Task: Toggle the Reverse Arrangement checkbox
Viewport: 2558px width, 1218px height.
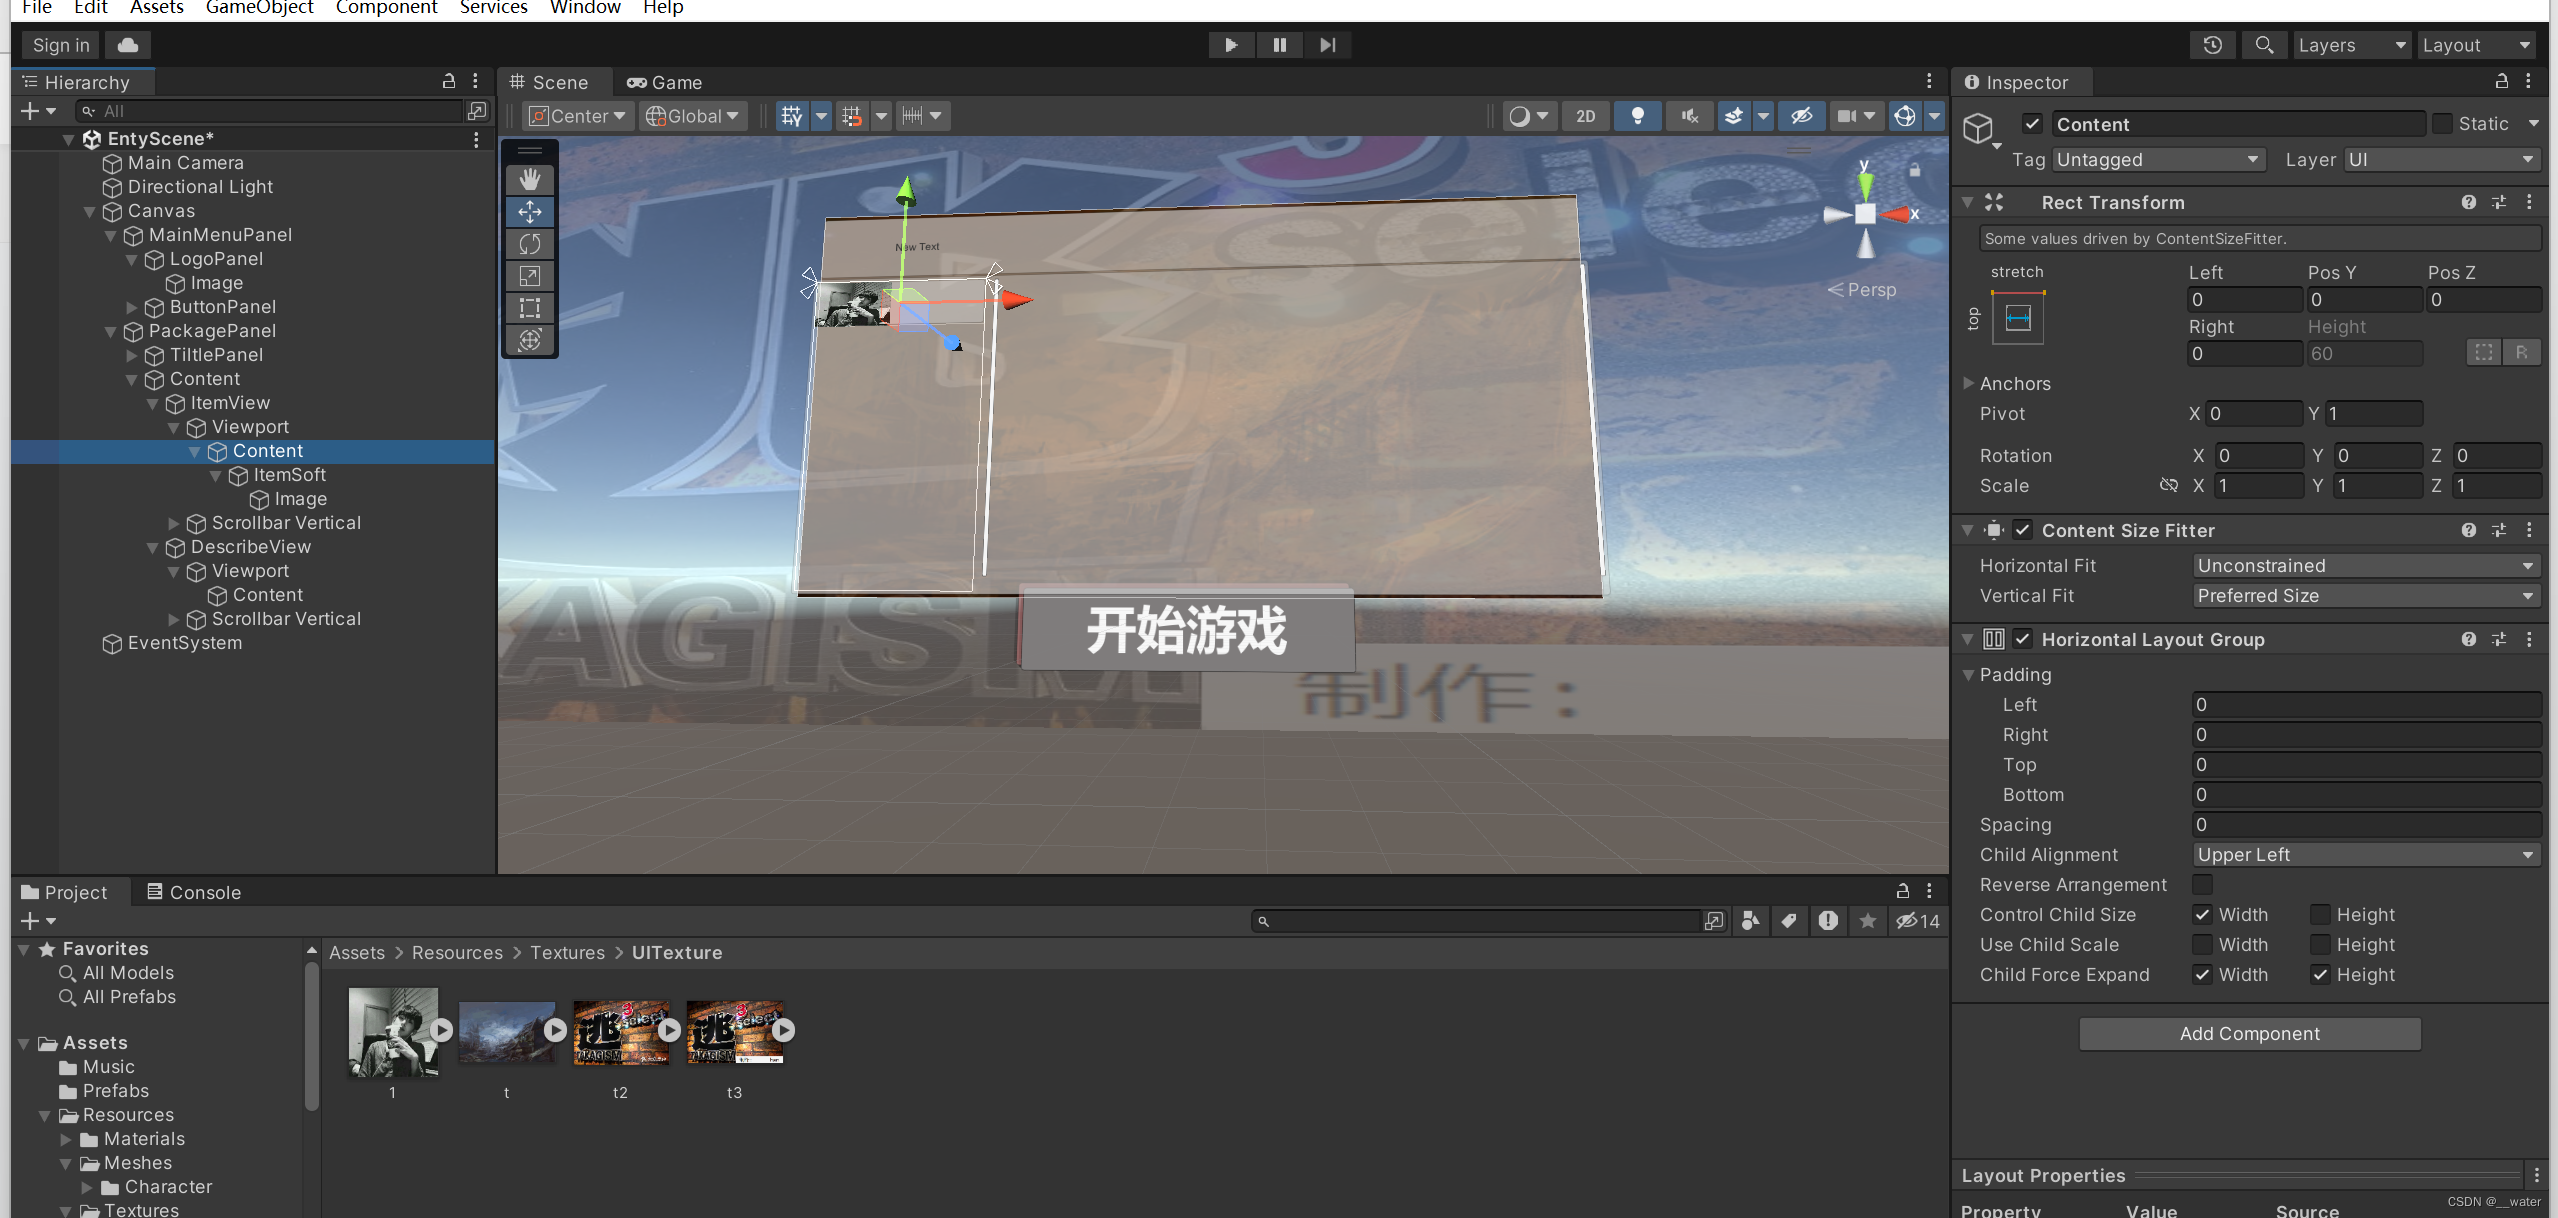Action: coord(2202,884)
